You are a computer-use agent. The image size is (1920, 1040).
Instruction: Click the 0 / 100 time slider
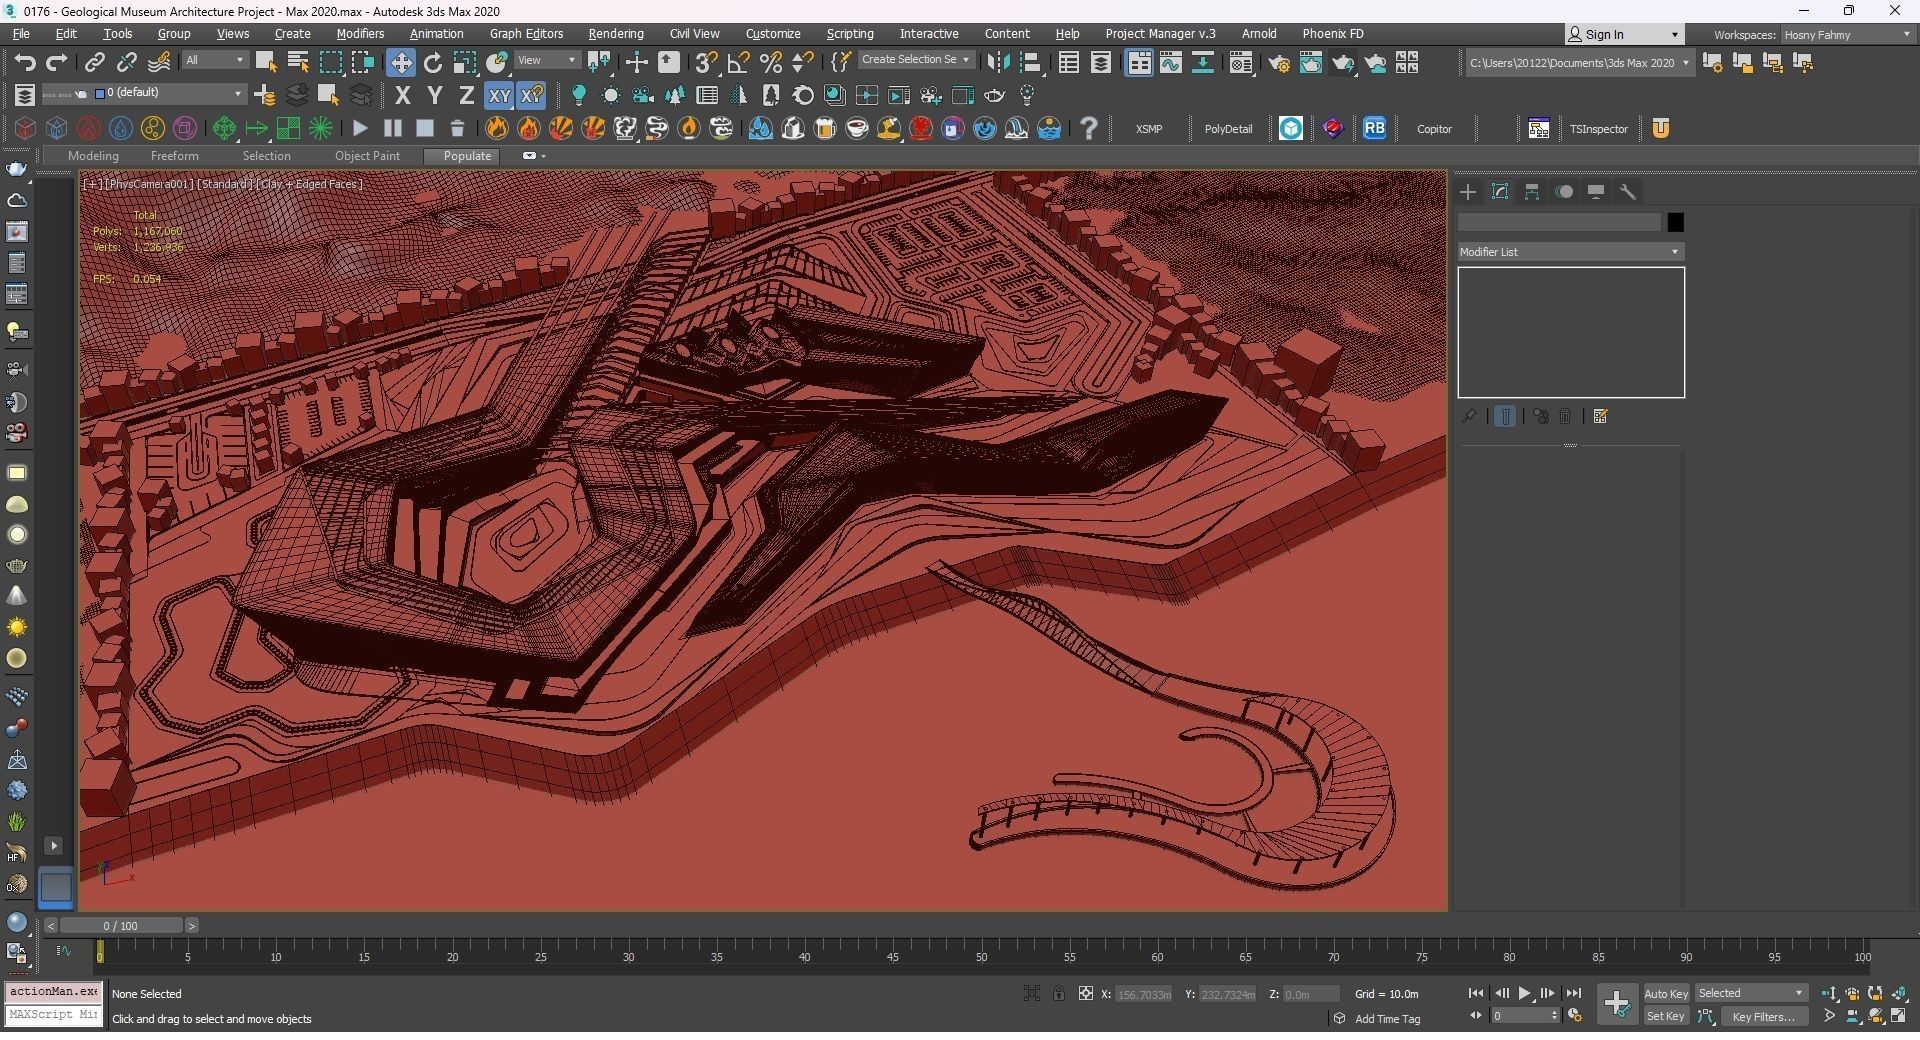[x=120, y=926]
